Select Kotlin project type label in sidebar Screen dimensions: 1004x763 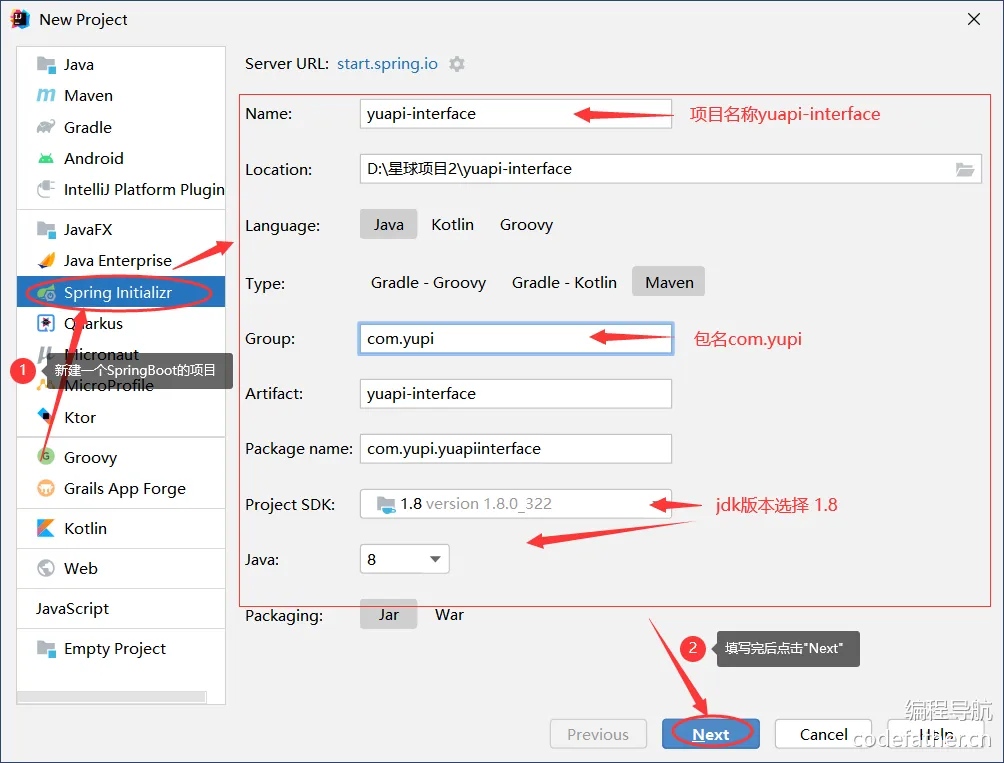click(x=85, y=528)
